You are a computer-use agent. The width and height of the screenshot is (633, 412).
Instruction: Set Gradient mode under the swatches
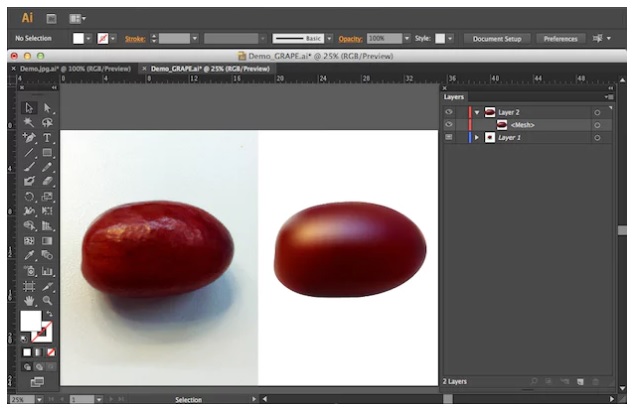[39, 352]
